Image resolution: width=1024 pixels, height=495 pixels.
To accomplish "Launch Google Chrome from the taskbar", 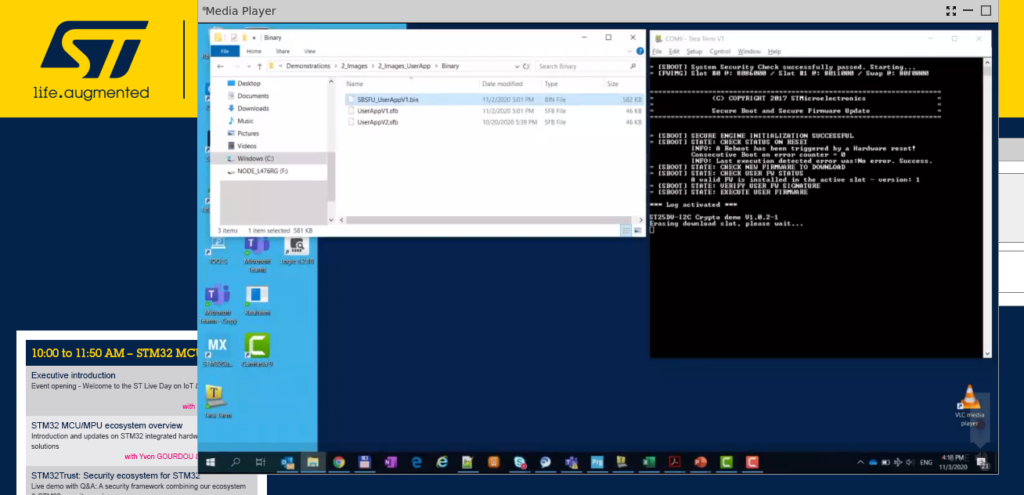I will (338, 462).
